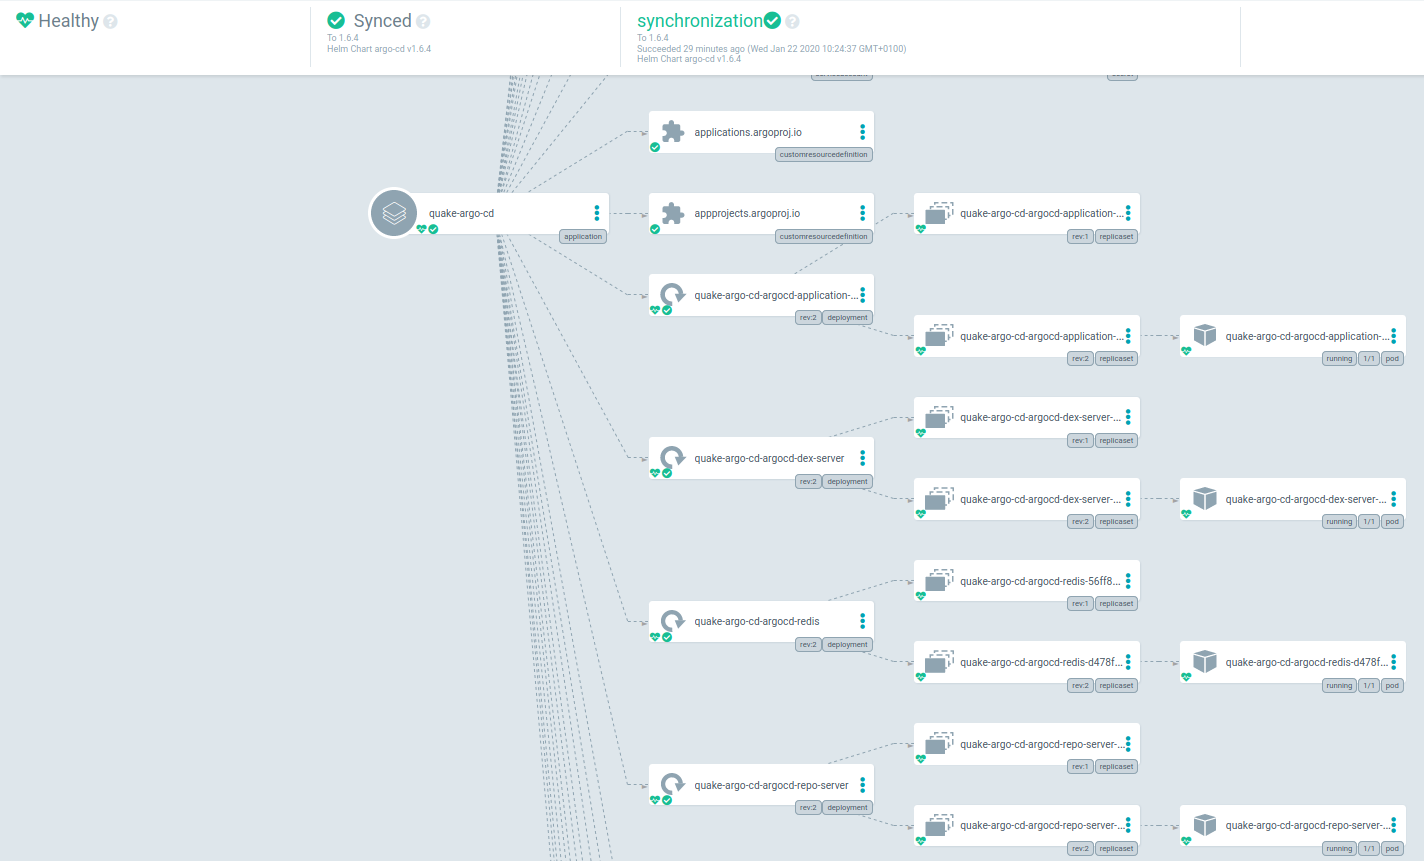The height and width of the screenshot is (861, 1424).
Task: Select the quake-argo-cd application layers icon
Action: tap(394, 213)
